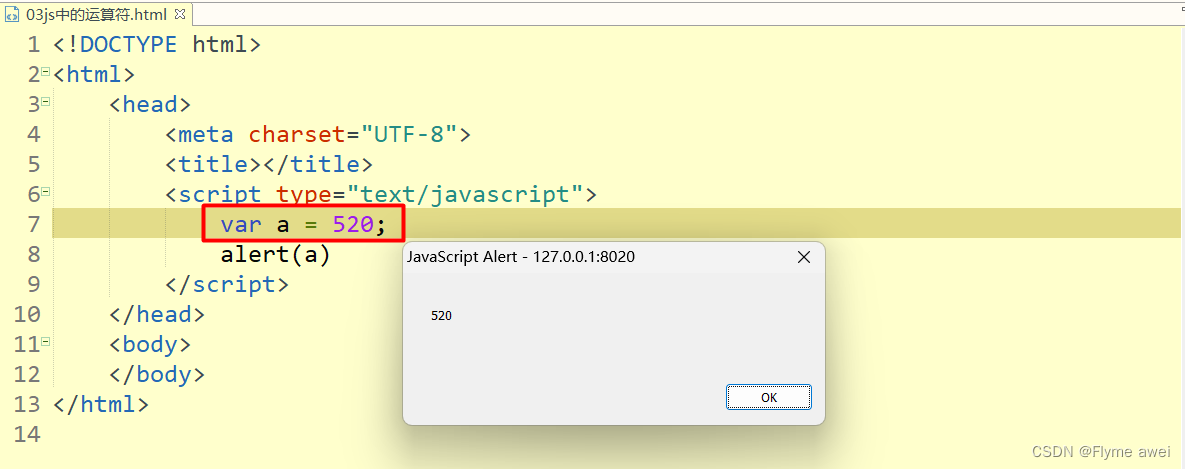1185x469 pixels.
Task: Click the charset attribute in meta tag
Action: [x=296, y=134]
